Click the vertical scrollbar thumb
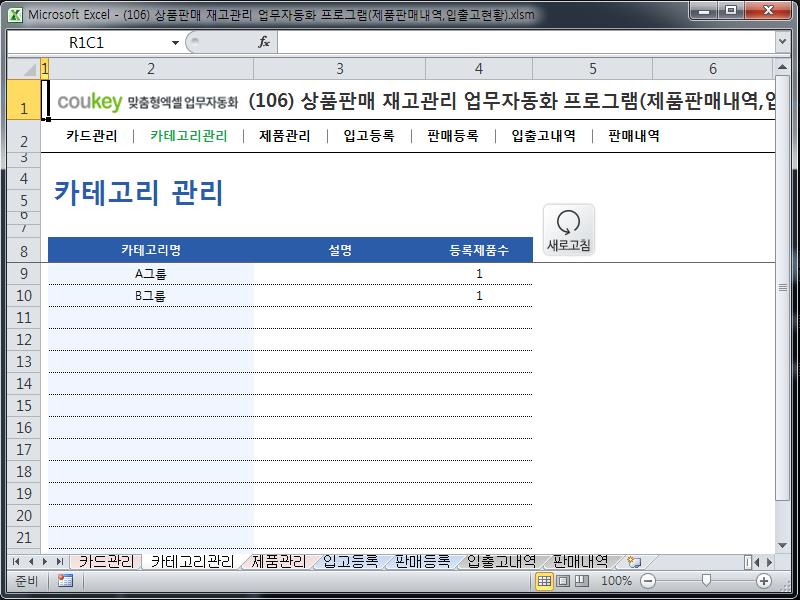Screen dimensions: 800x600 pyautogui.click(x=782, y=288)
